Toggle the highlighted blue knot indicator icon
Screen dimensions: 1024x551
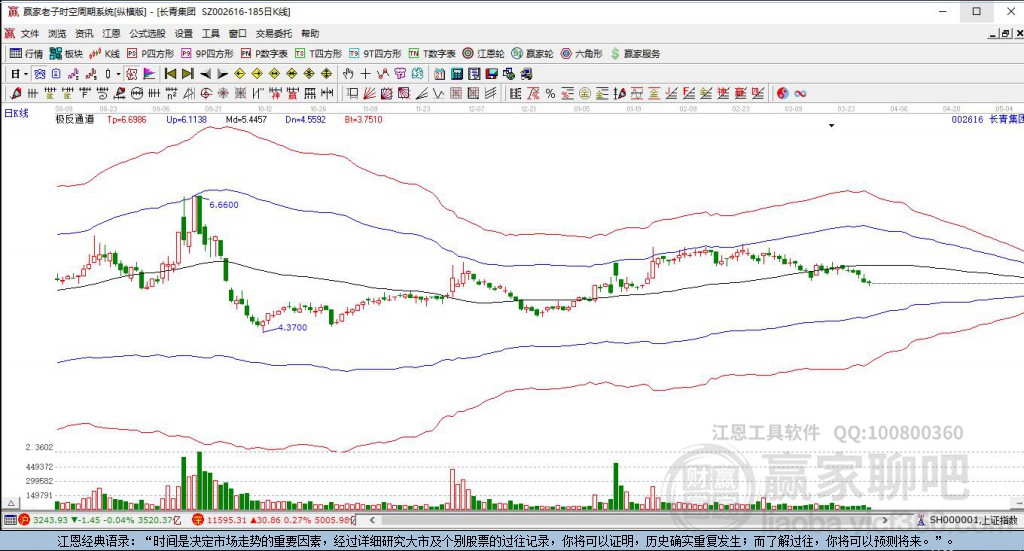coord(39,74)
